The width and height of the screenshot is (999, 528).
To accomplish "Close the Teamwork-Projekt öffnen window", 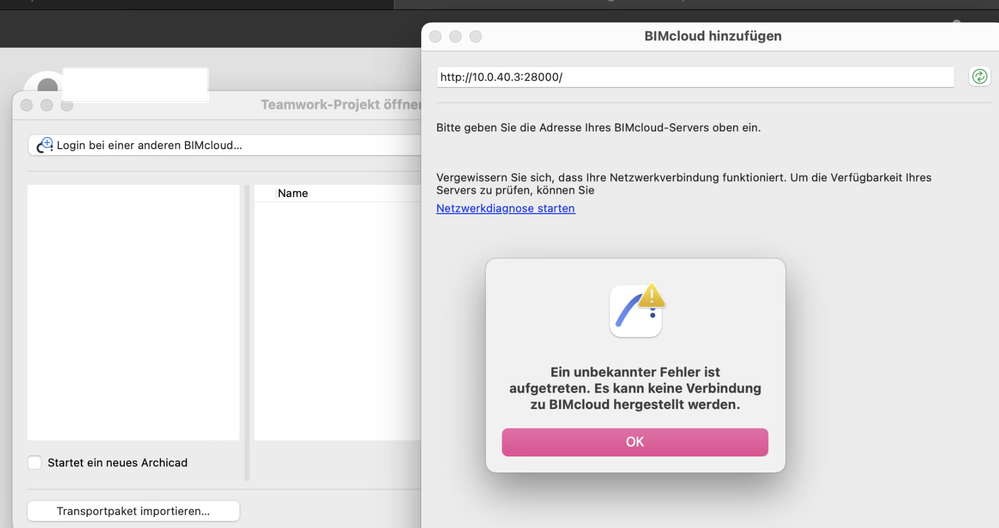I will 26,105.
